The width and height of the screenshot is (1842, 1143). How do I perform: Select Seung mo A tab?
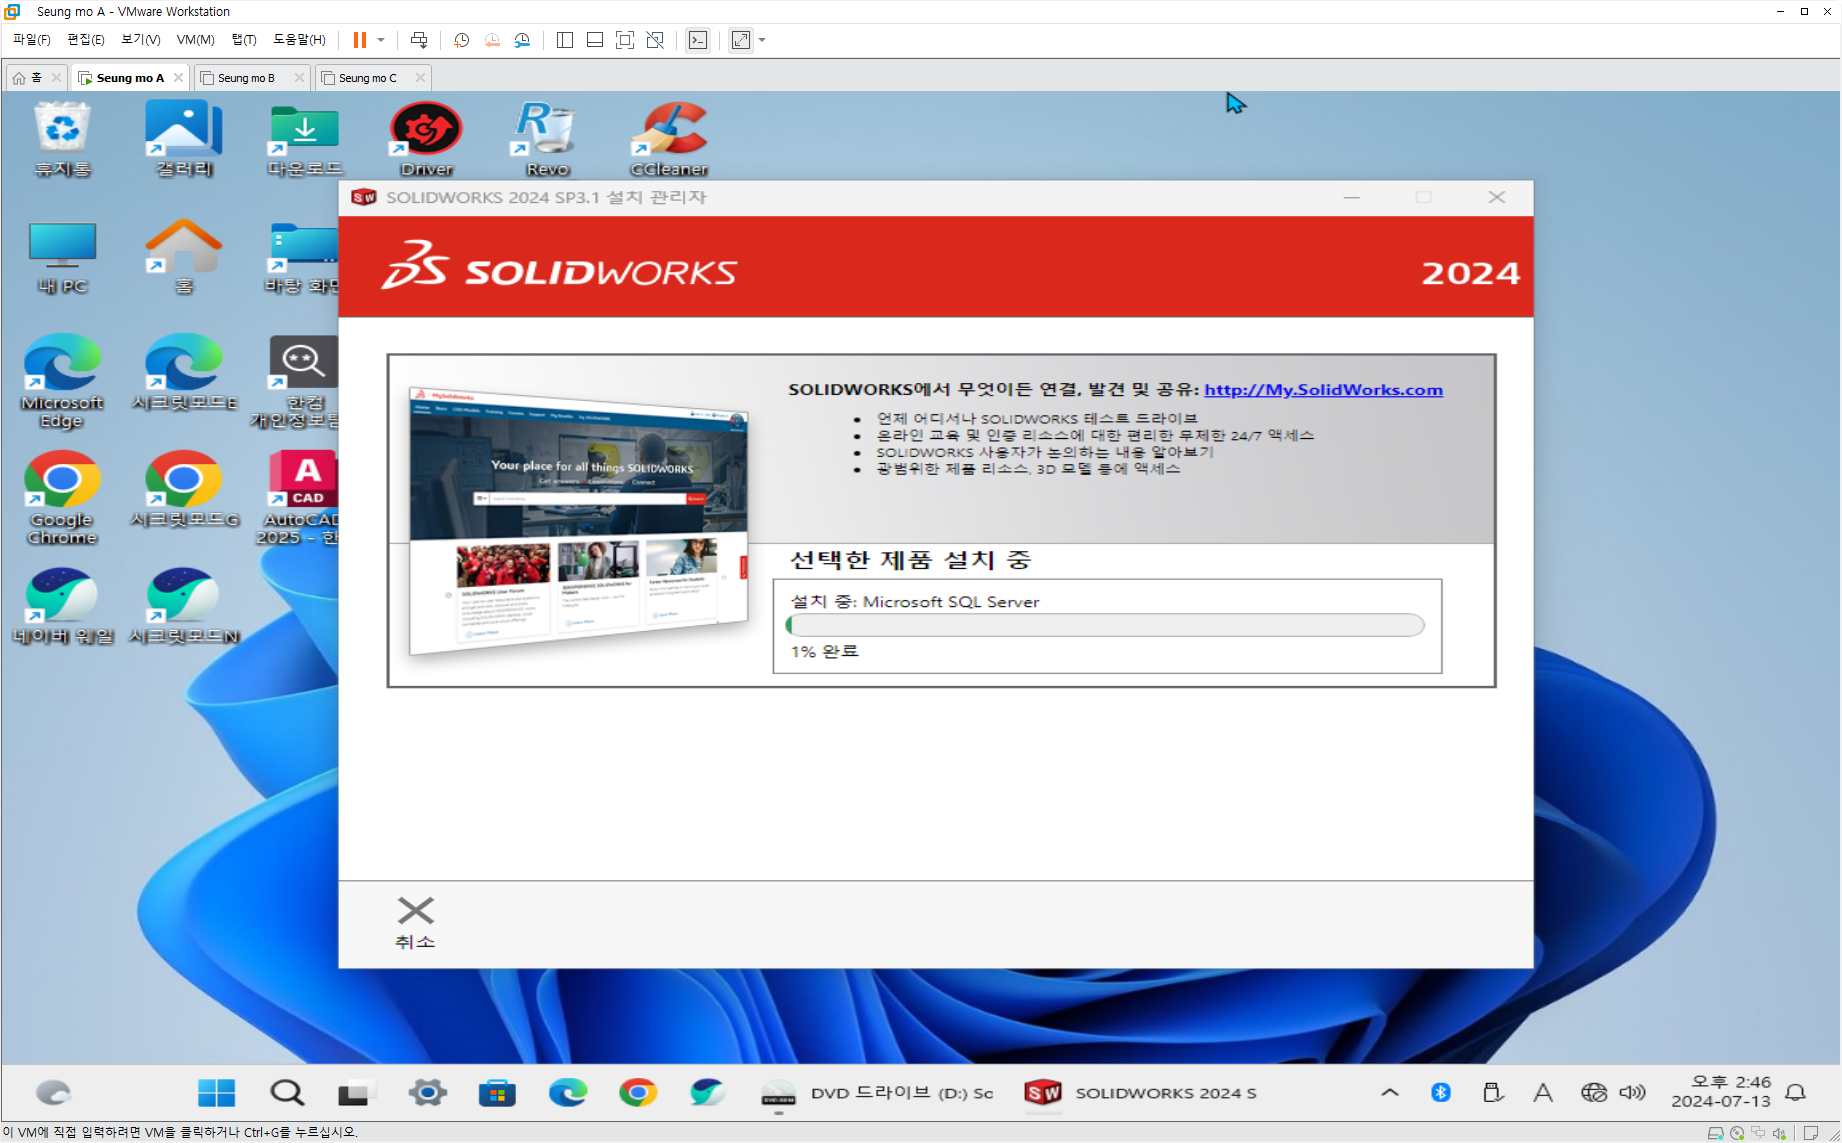[x=130, y=77]
